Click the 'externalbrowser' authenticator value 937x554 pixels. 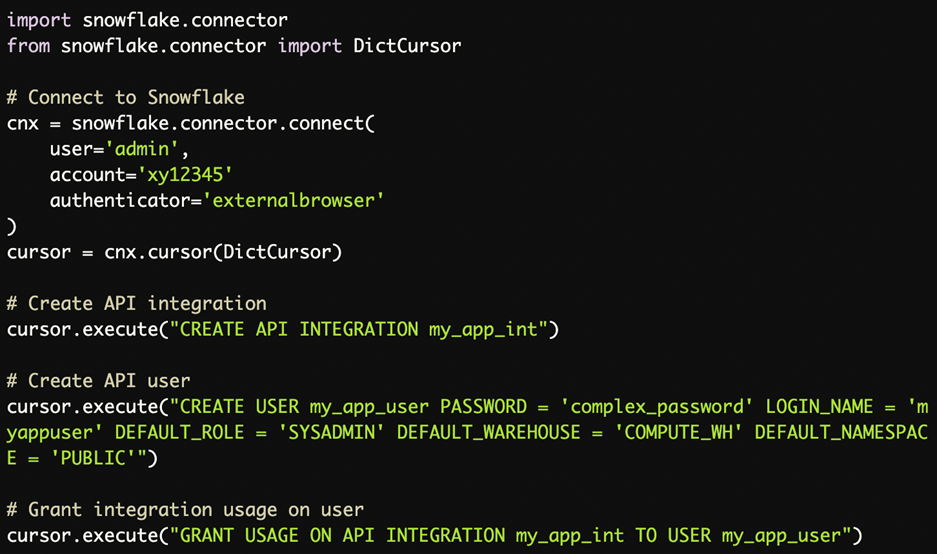(x=293, y=200)
